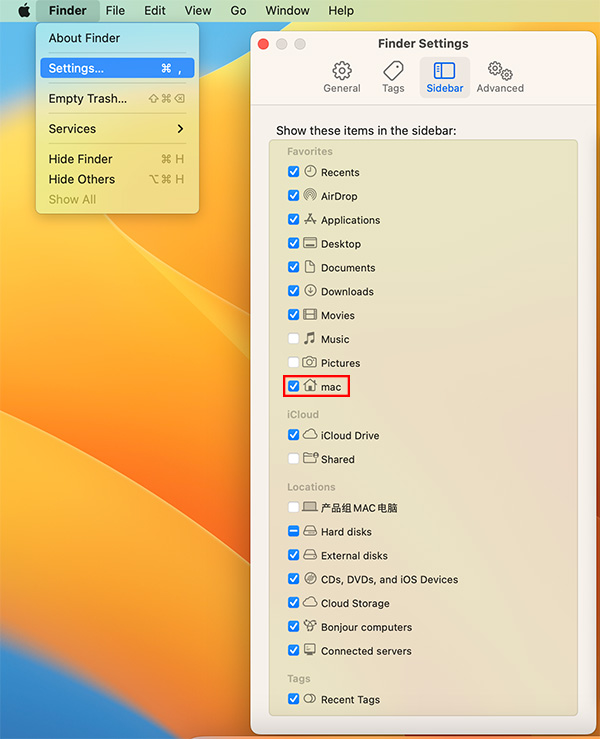This screenshot has width=600, height=739.
Task: Click the Pictures camera icon
Action: click(310, 362)
